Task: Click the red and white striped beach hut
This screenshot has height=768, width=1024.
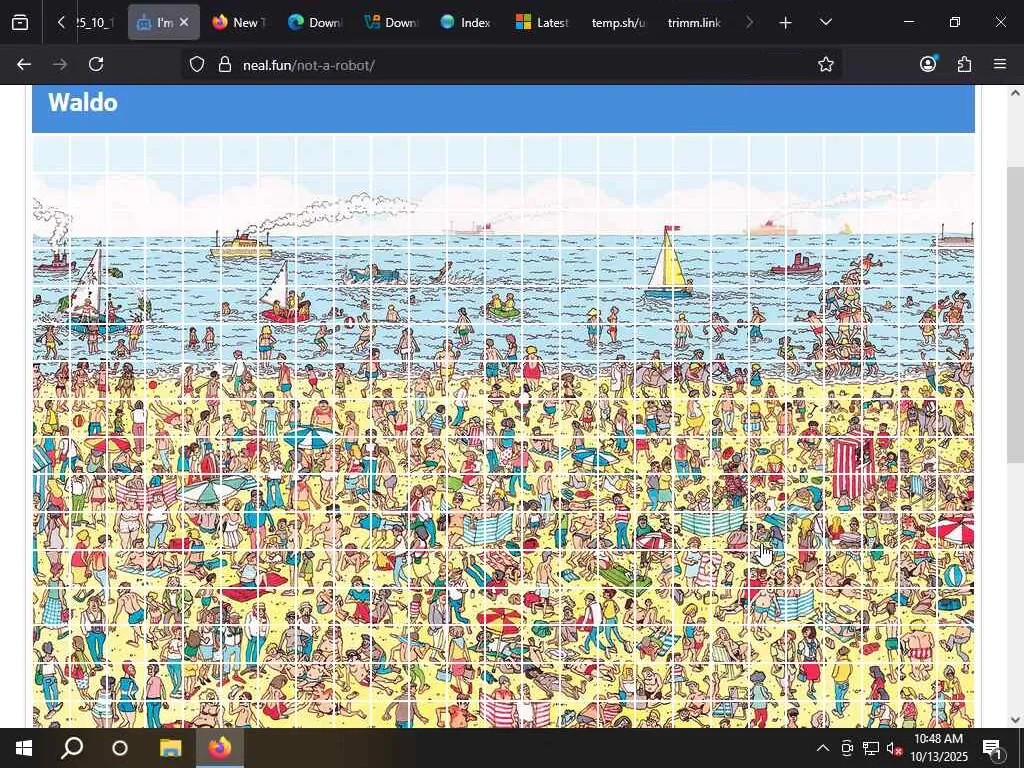Action: tap(854, 466)
